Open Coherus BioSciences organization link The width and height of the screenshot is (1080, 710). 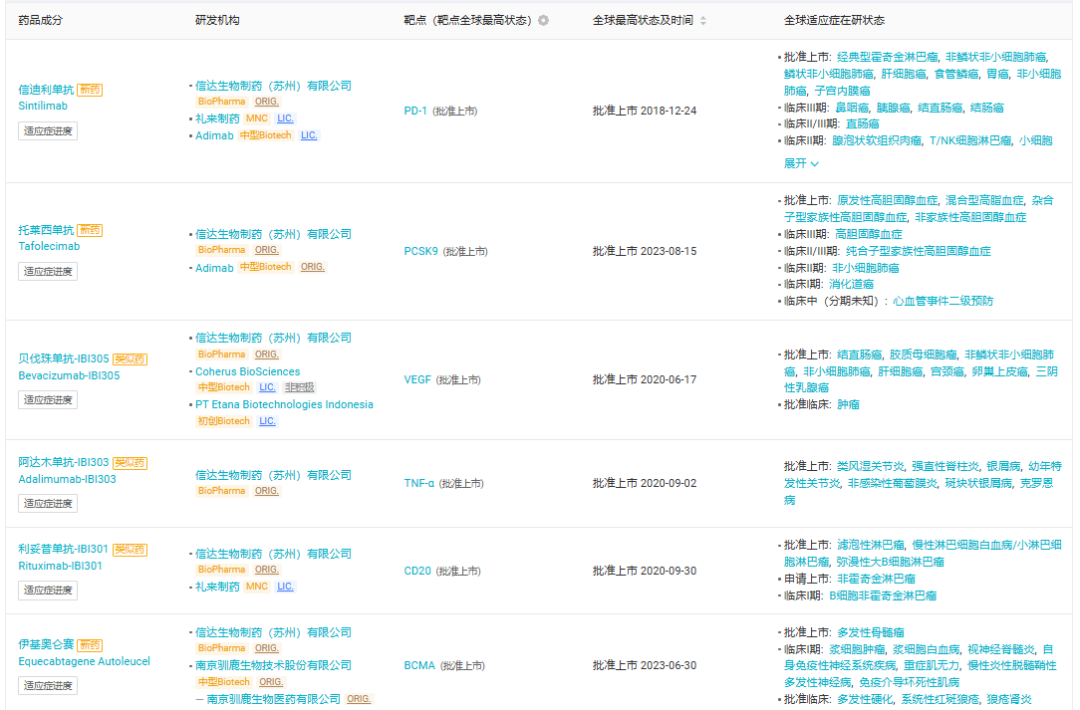247,371
